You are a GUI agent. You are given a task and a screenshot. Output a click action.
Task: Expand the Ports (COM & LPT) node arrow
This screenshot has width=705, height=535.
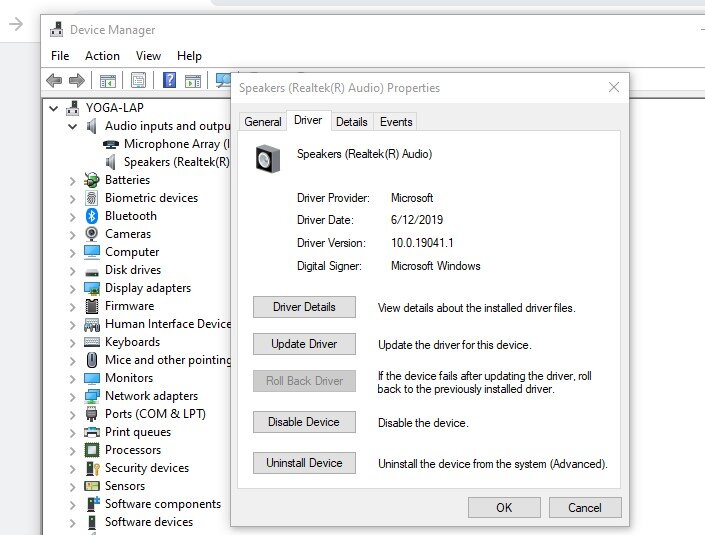(72, 415)
